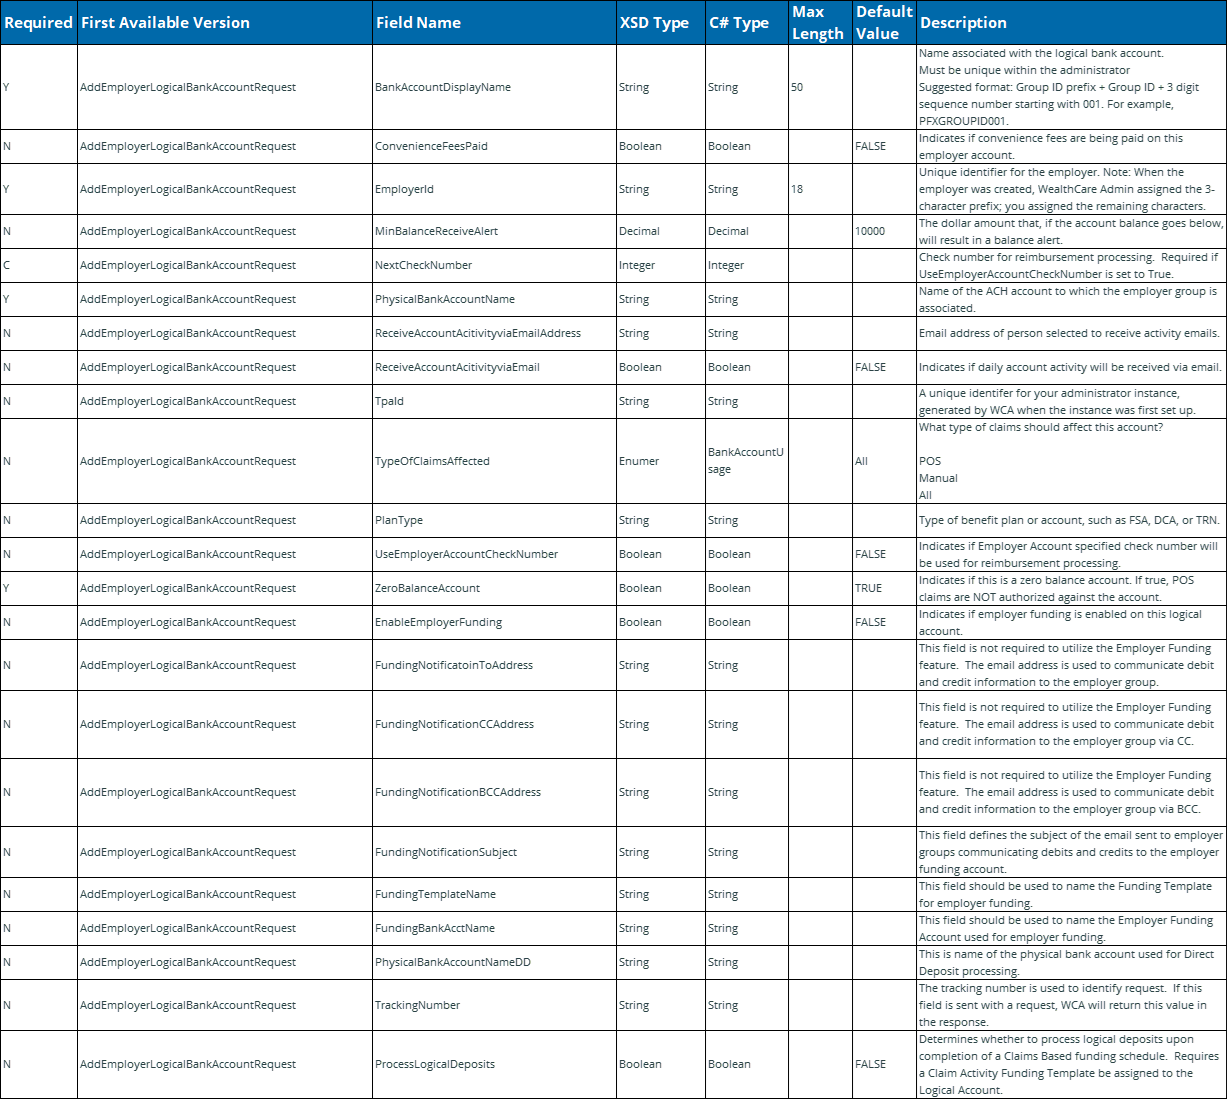Click the Required column header

tap(39, 22)
